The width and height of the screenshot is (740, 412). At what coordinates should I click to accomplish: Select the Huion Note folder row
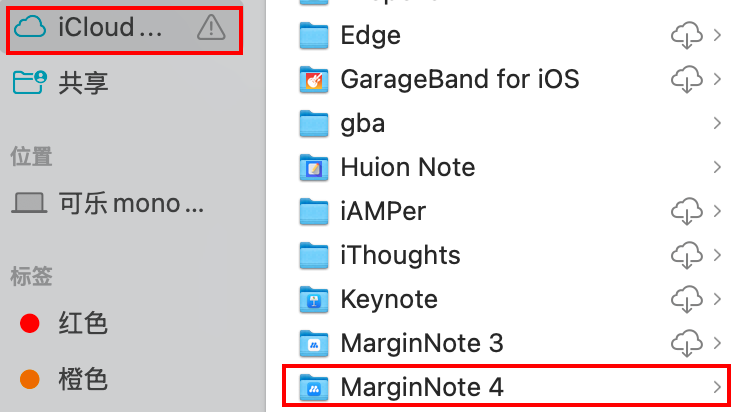[x=506, y=167]
